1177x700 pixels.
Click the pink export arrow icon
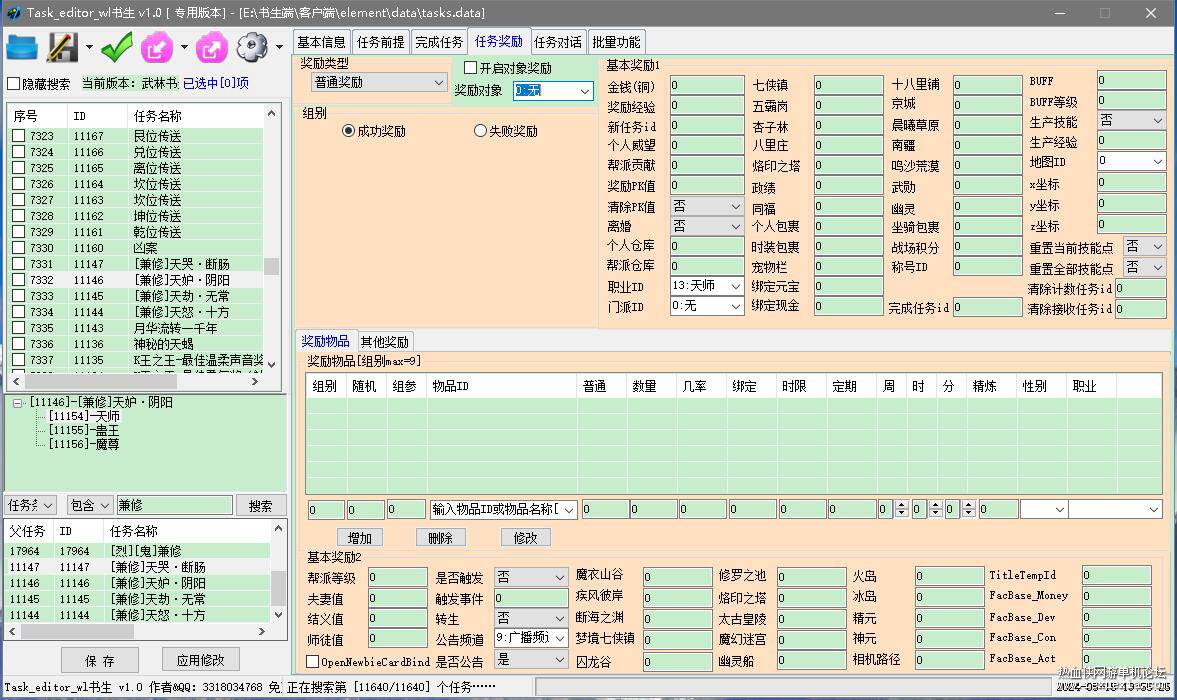[x=212, y=48]
